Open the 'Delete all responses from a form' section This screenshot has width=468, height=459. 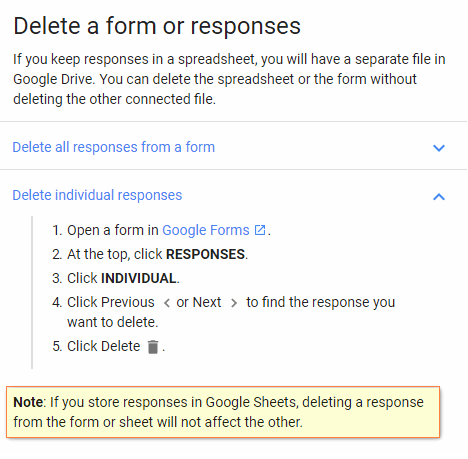click(x=114, y=147)
